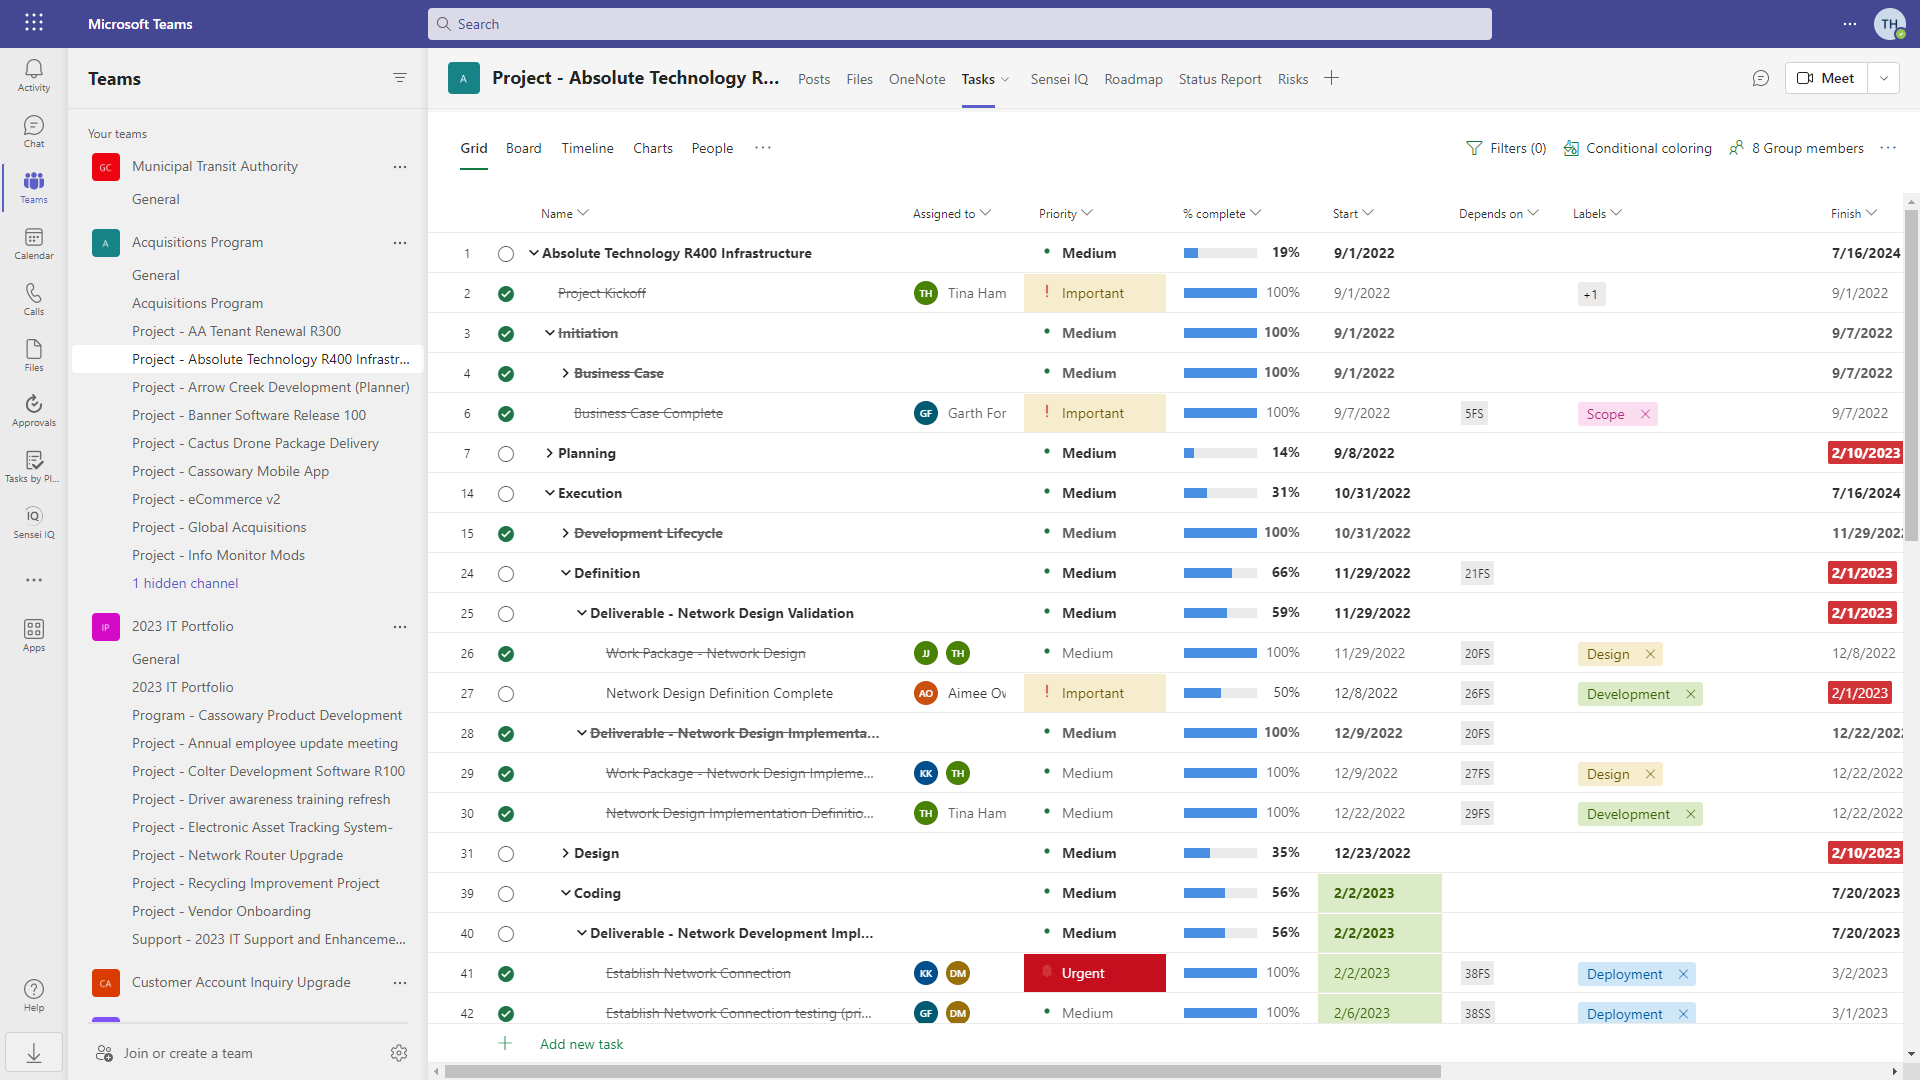Expand the Planning summary task
The width and height of the screenshot is (1920, 1080).
point(549,453)
